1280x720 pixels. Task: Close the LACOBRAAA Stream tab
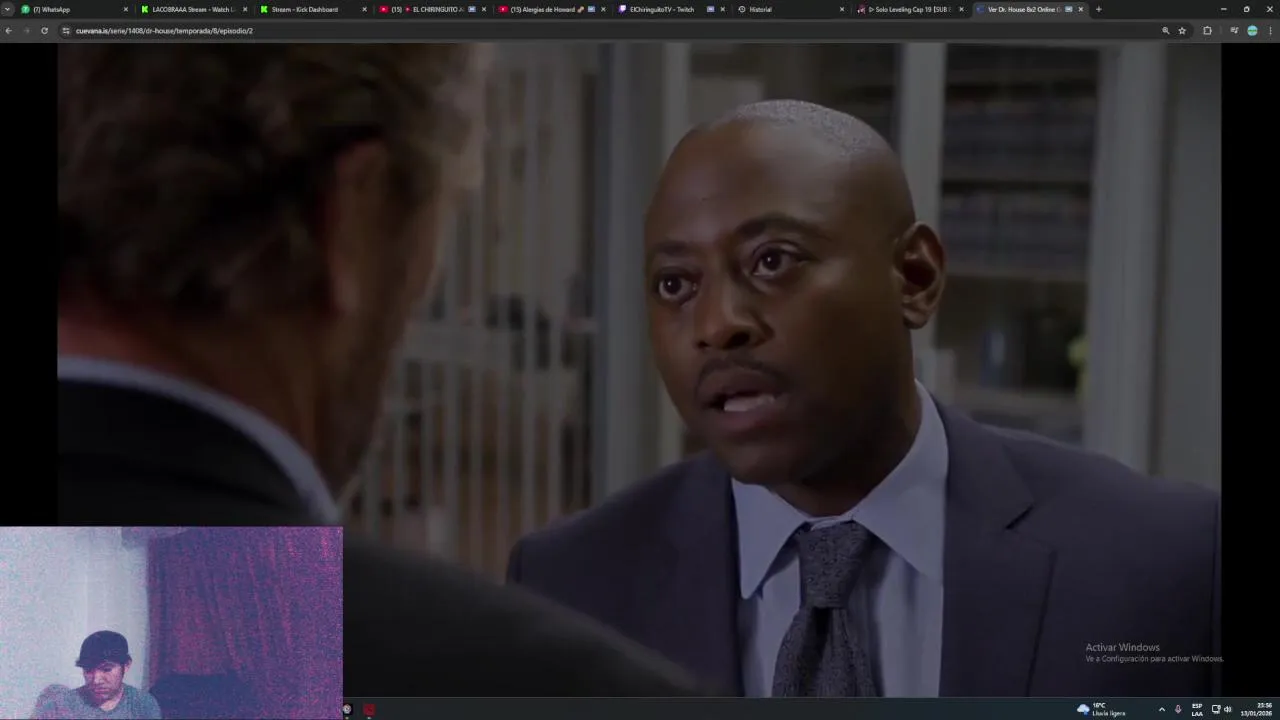click(x=245, y=9)
